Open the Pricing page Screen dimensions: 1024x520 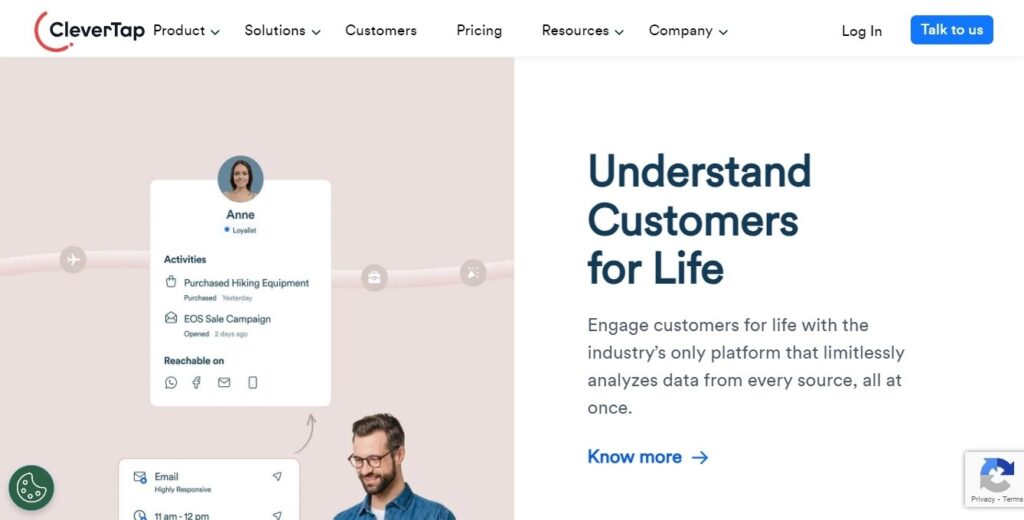click(x=479, y=31)
